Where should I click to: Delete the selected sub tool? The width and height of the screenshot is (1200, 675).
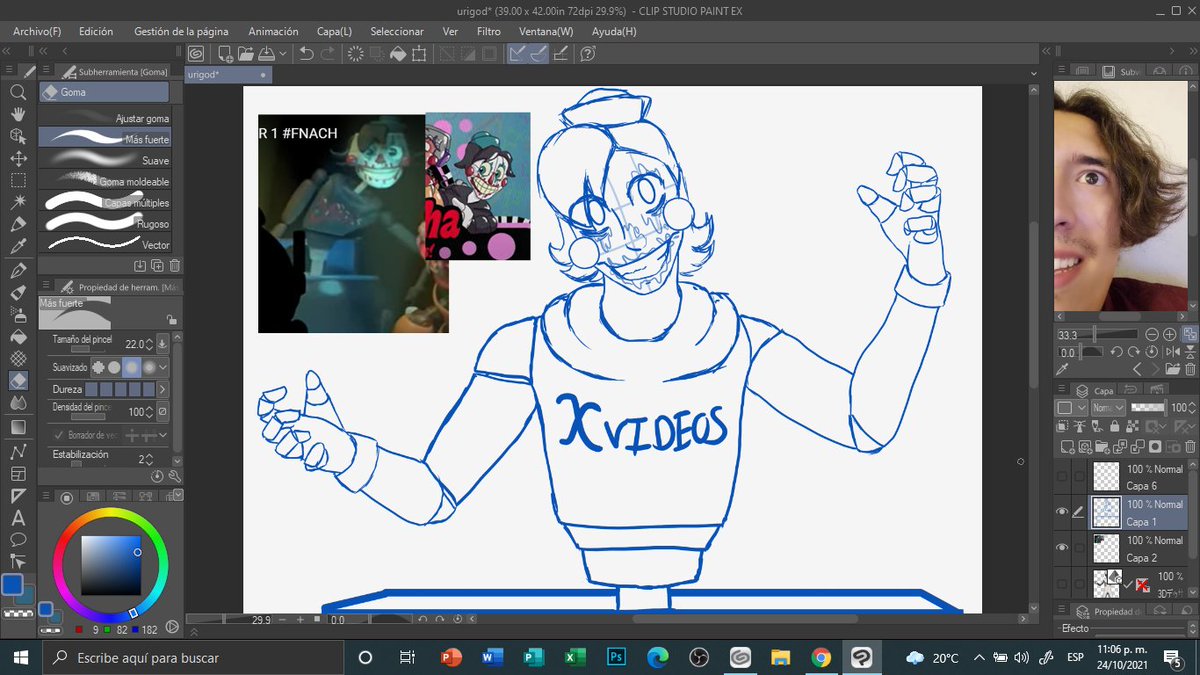coord(175,265)
